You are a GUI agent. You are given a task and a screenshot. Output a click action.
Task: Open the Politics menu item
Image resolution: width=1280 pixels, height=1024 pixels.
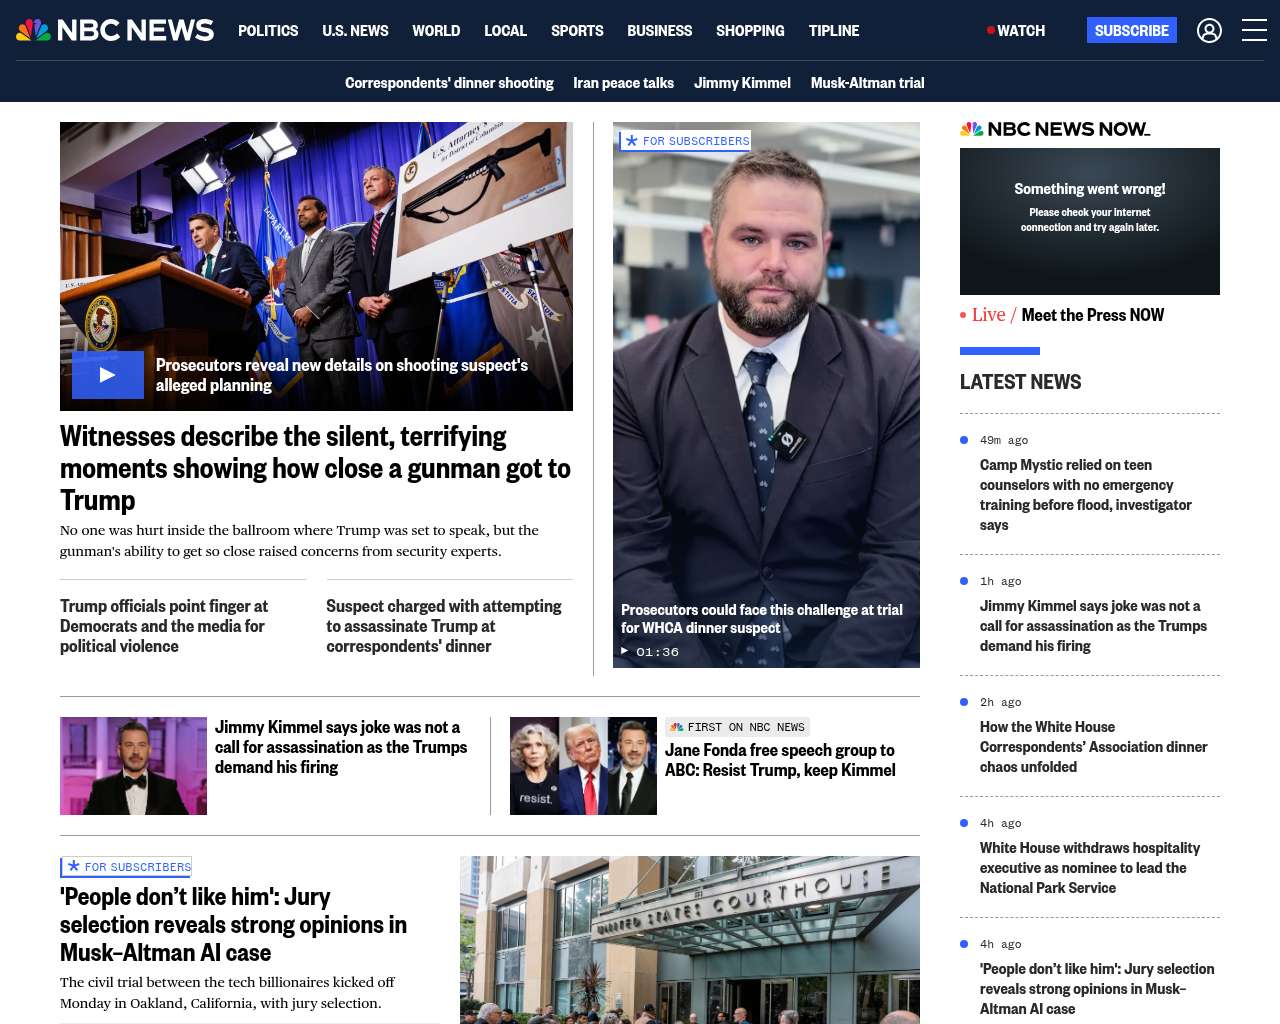coord(268,31)
